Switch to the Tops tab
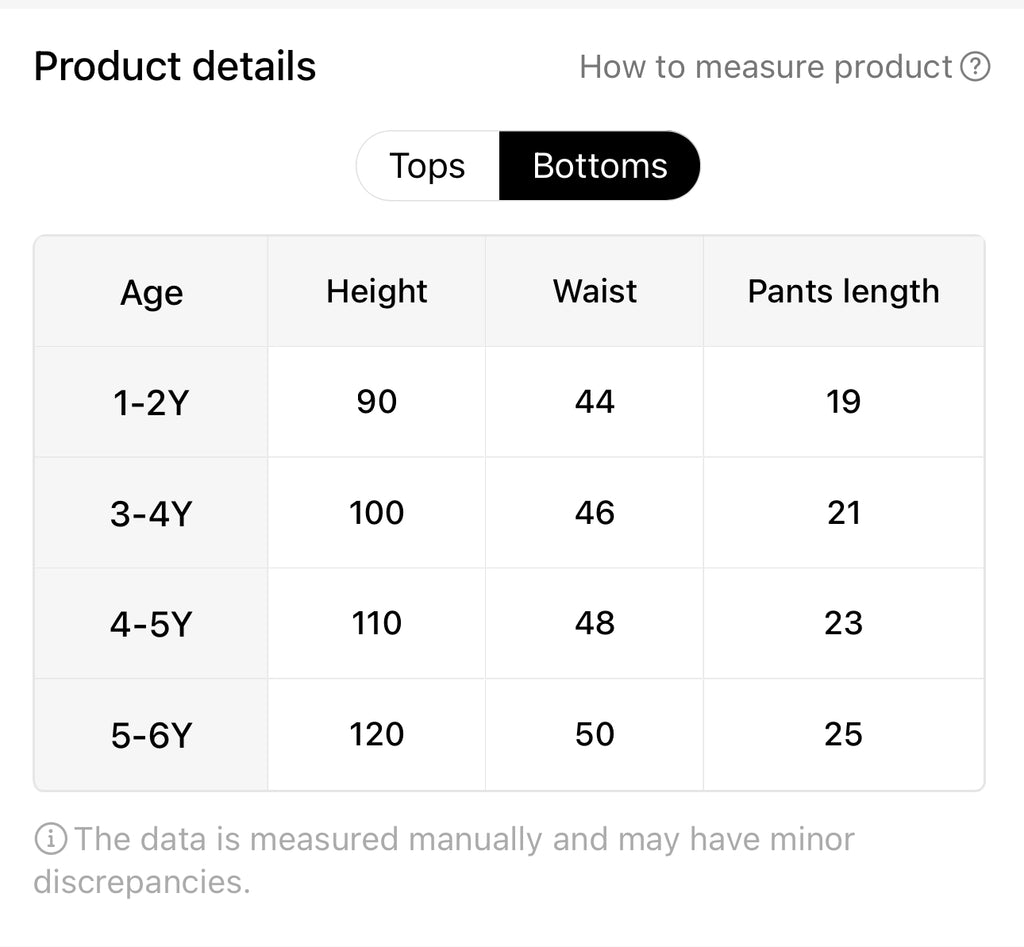The width and height of the screenshot is (1024, 947). pyautogui.click(x=427, y=166)
